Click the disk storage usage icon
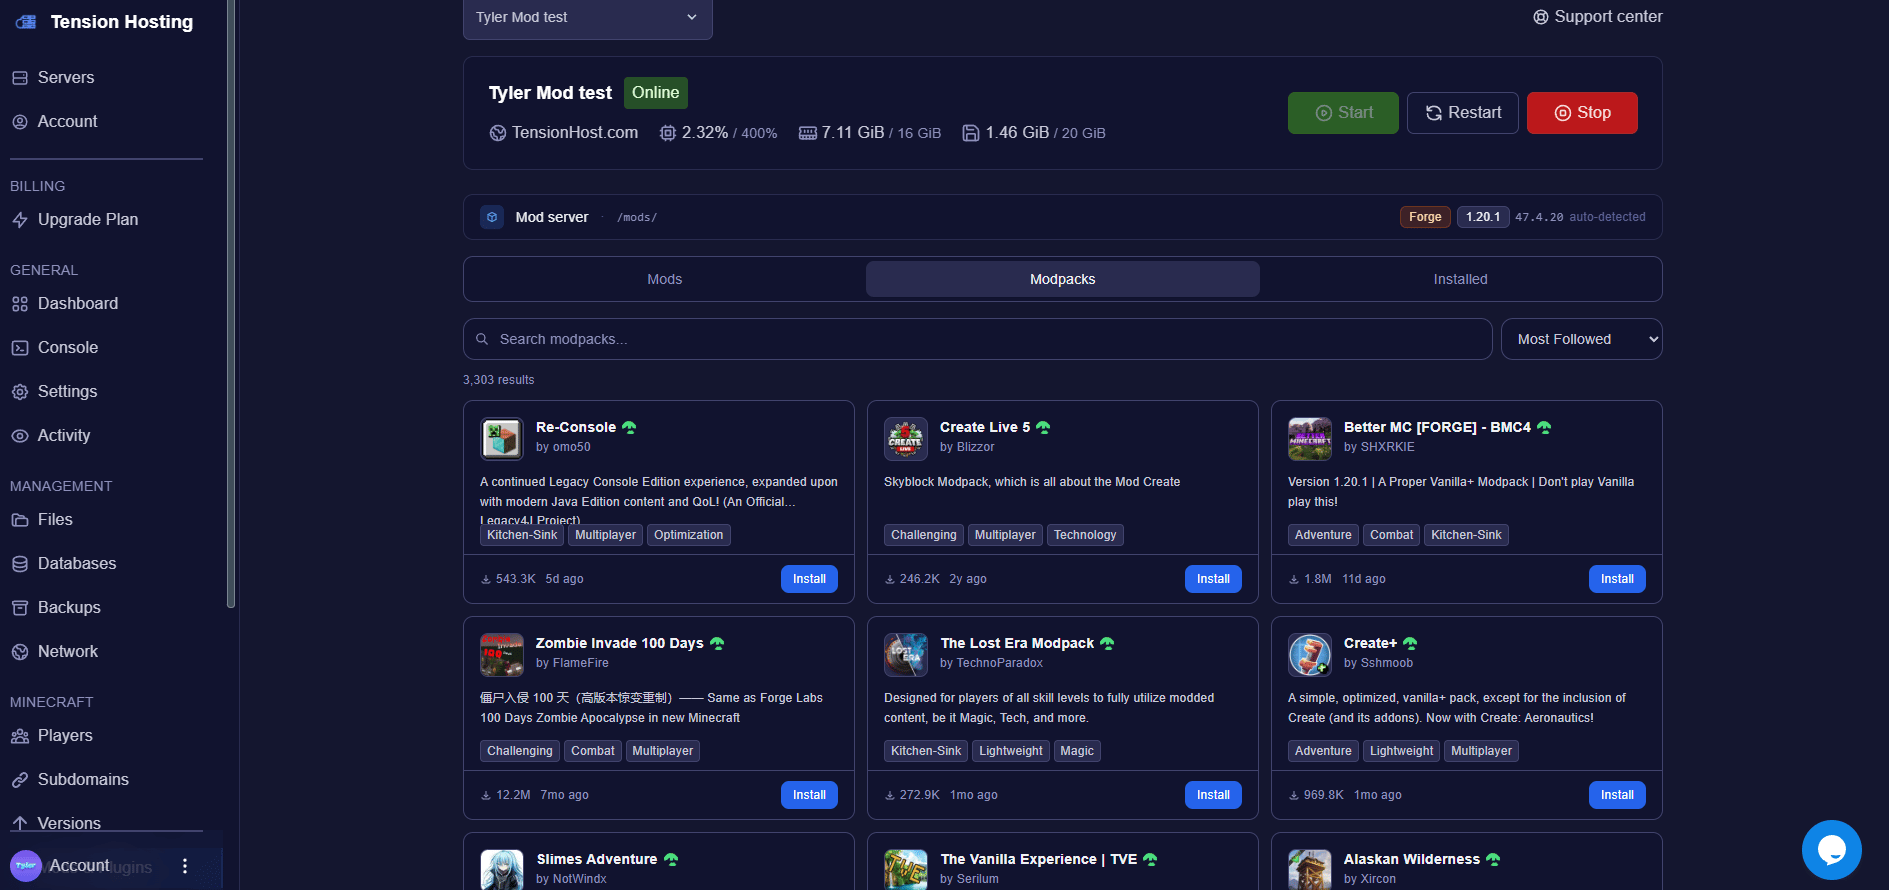 coord(971,133)
